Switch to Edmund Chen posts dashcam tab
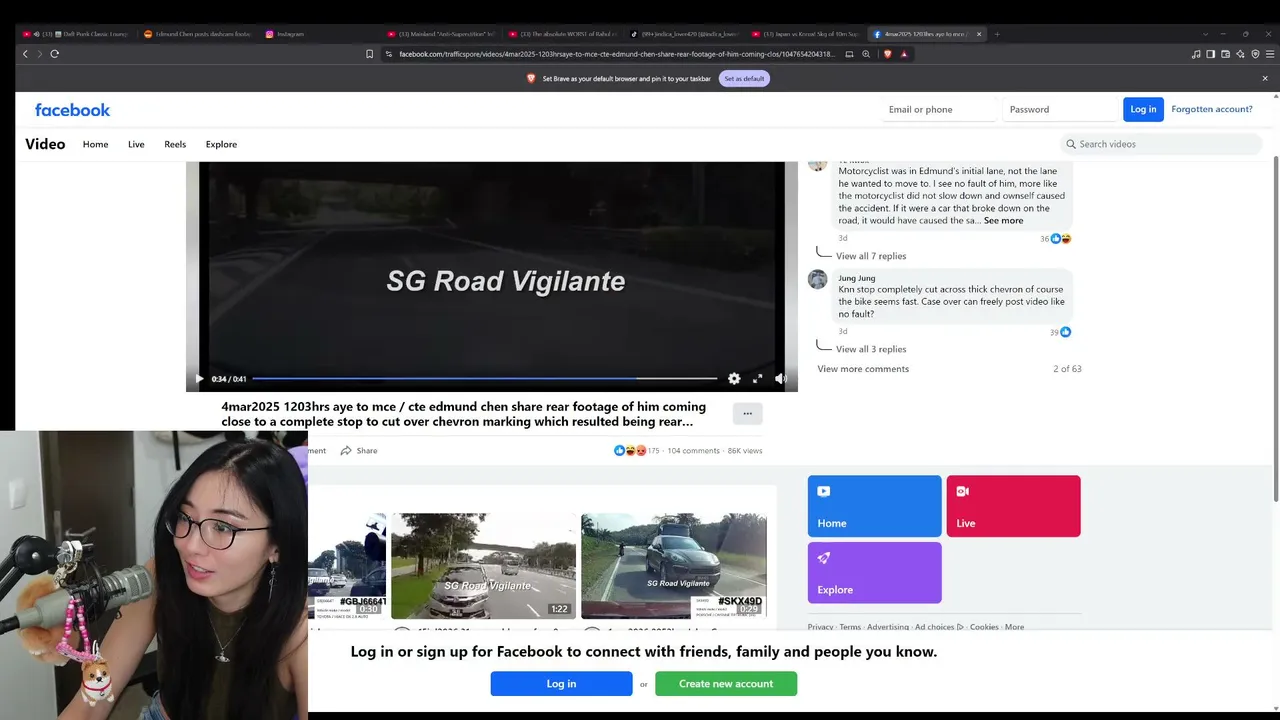Screen dimensions: 1280x720 click(197, 34)
